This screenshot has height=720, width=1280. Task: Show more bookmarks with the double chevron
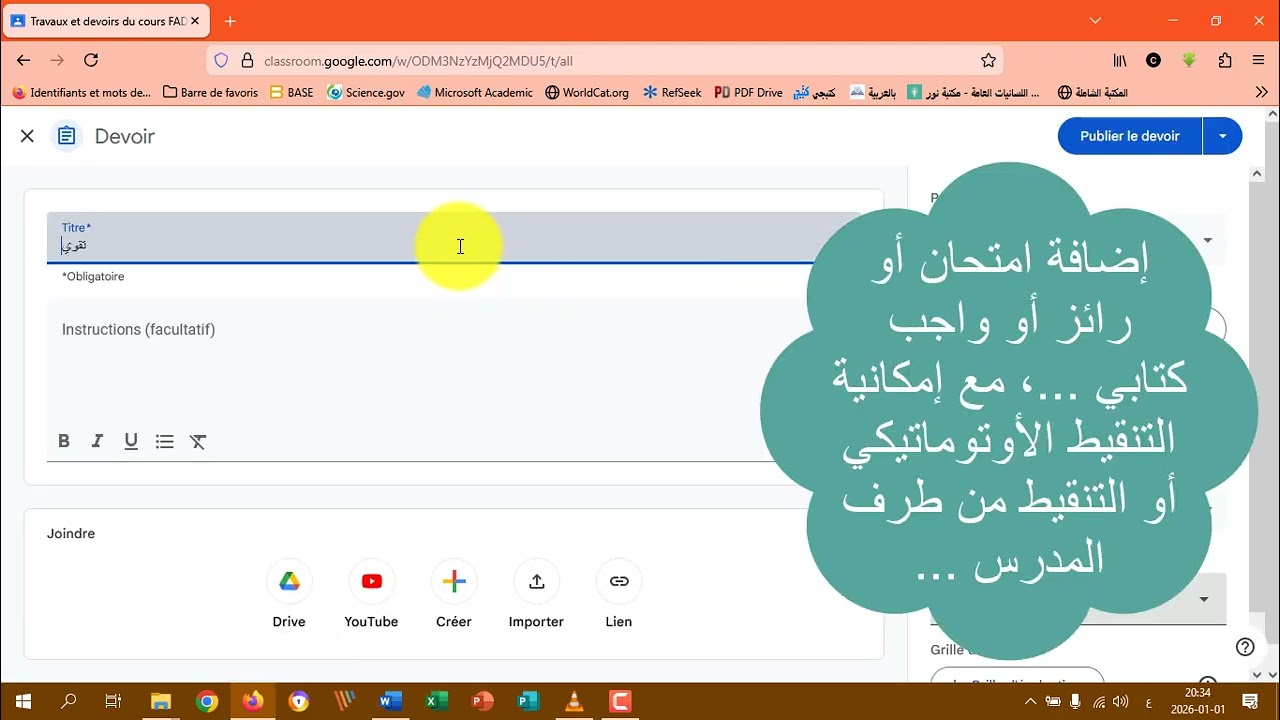[x=1261, y=92]
